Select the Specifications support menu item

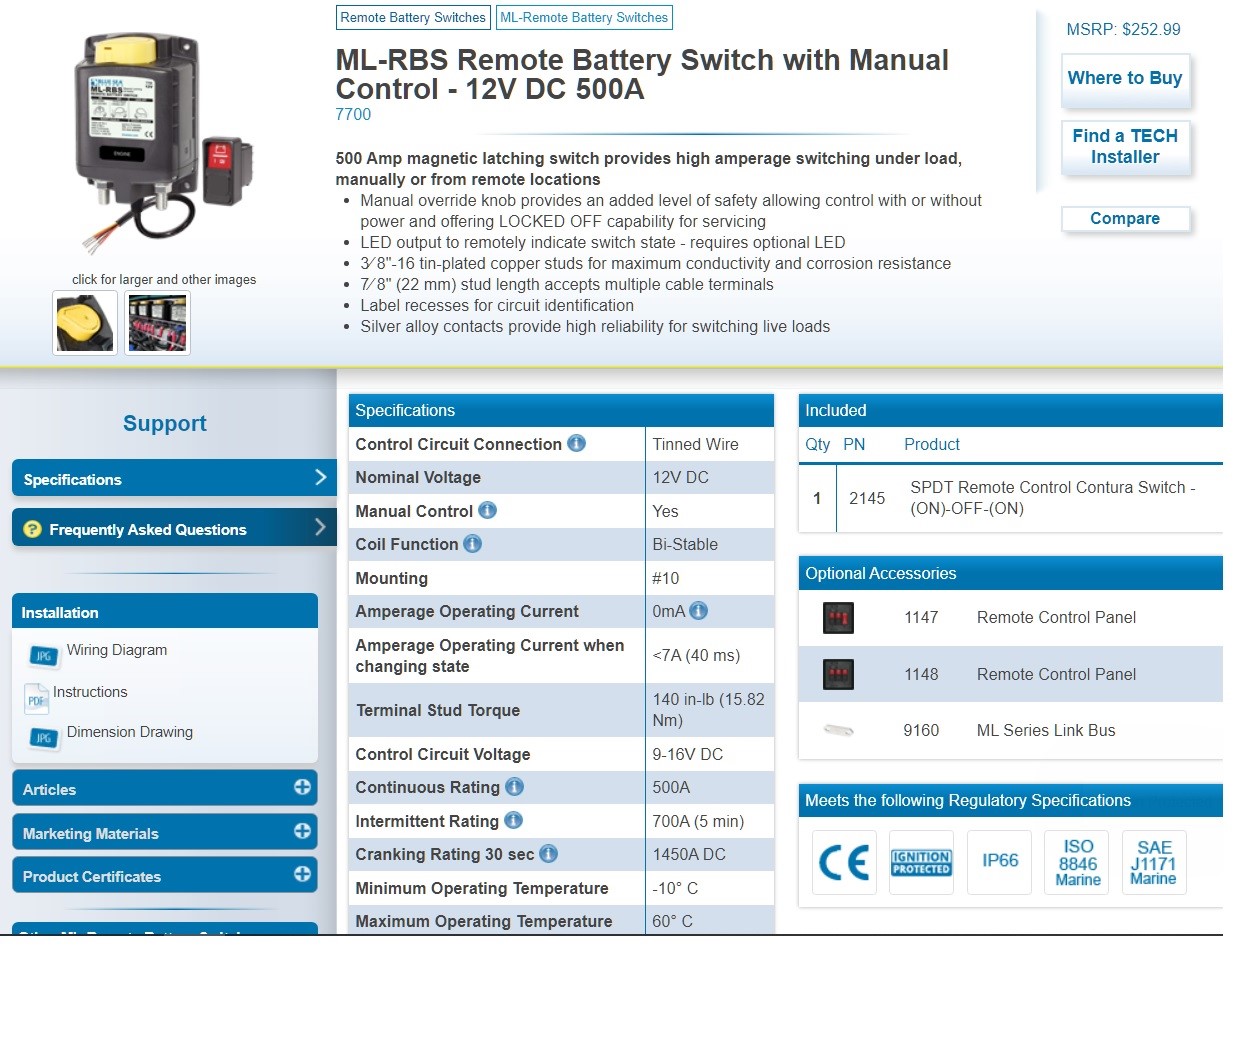tap(174, 478)
